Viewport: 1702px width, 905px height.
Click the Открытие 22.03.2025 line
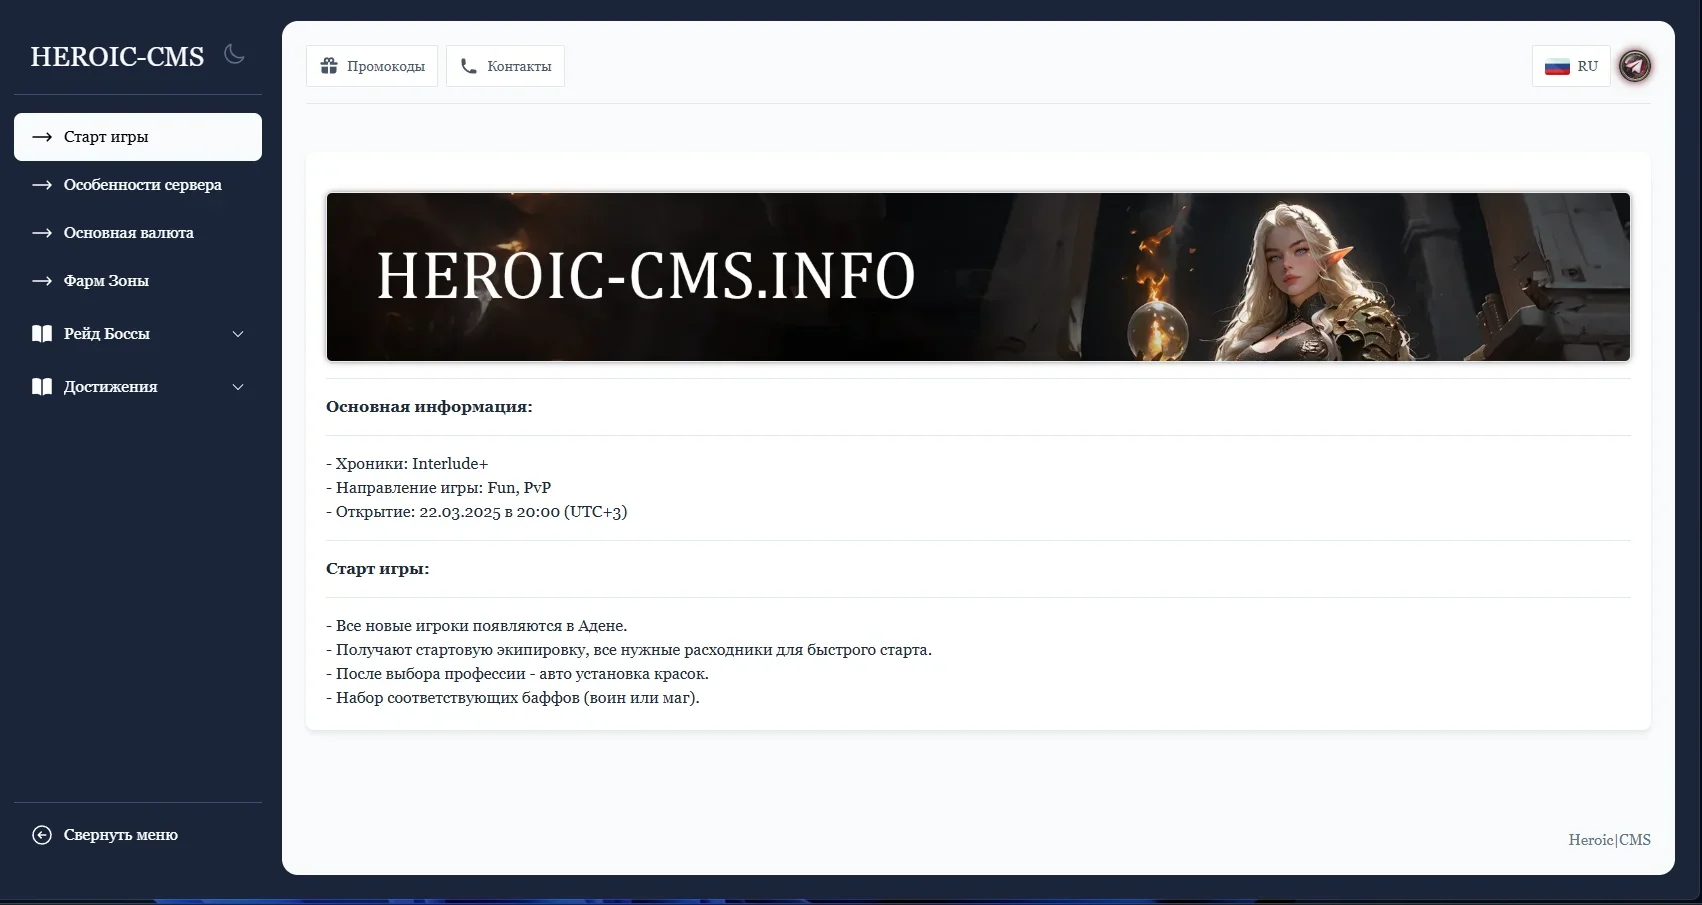pos(476,512)
